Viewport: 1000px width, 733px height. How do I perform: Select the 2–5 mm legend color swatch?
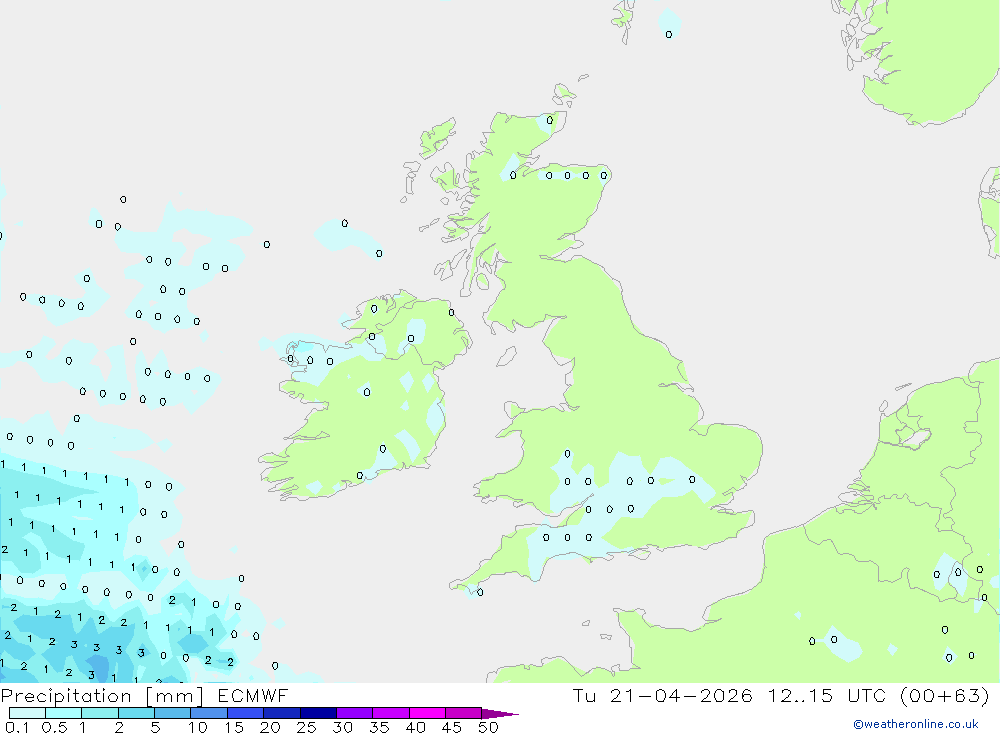[136, 713]
